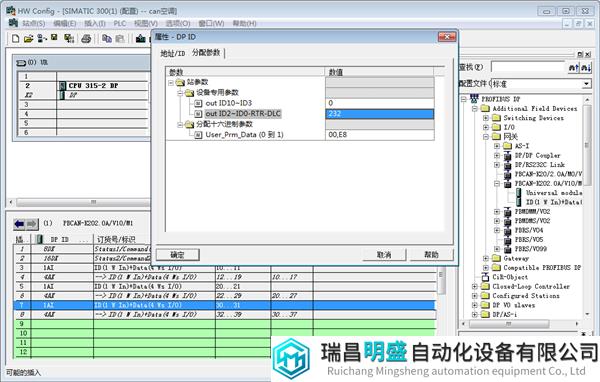Viewport: 600px width, 382px height.
Task: Expand the Closed-Loop Controller folder
Action: coord(475,286)
